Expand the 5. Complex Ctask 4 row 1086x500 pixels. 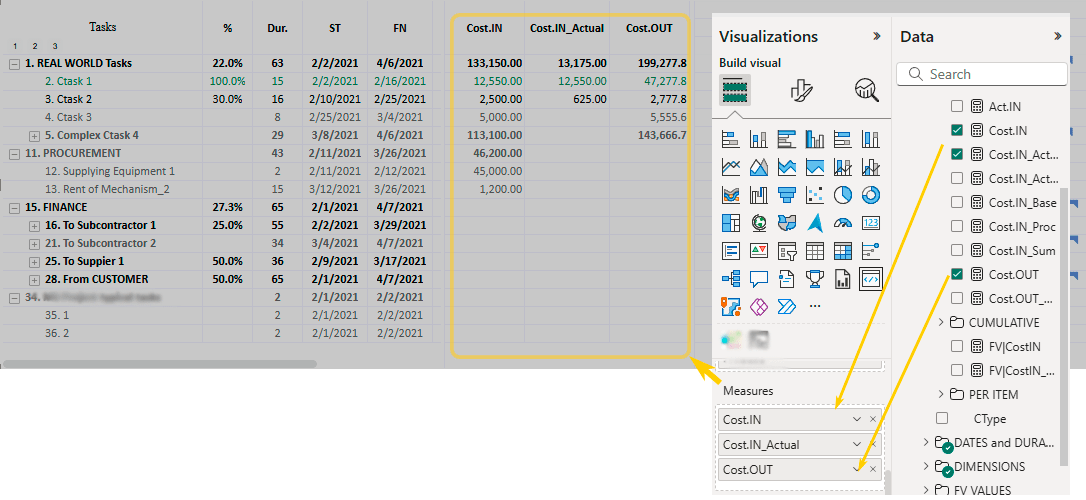(x=34, y=135)
